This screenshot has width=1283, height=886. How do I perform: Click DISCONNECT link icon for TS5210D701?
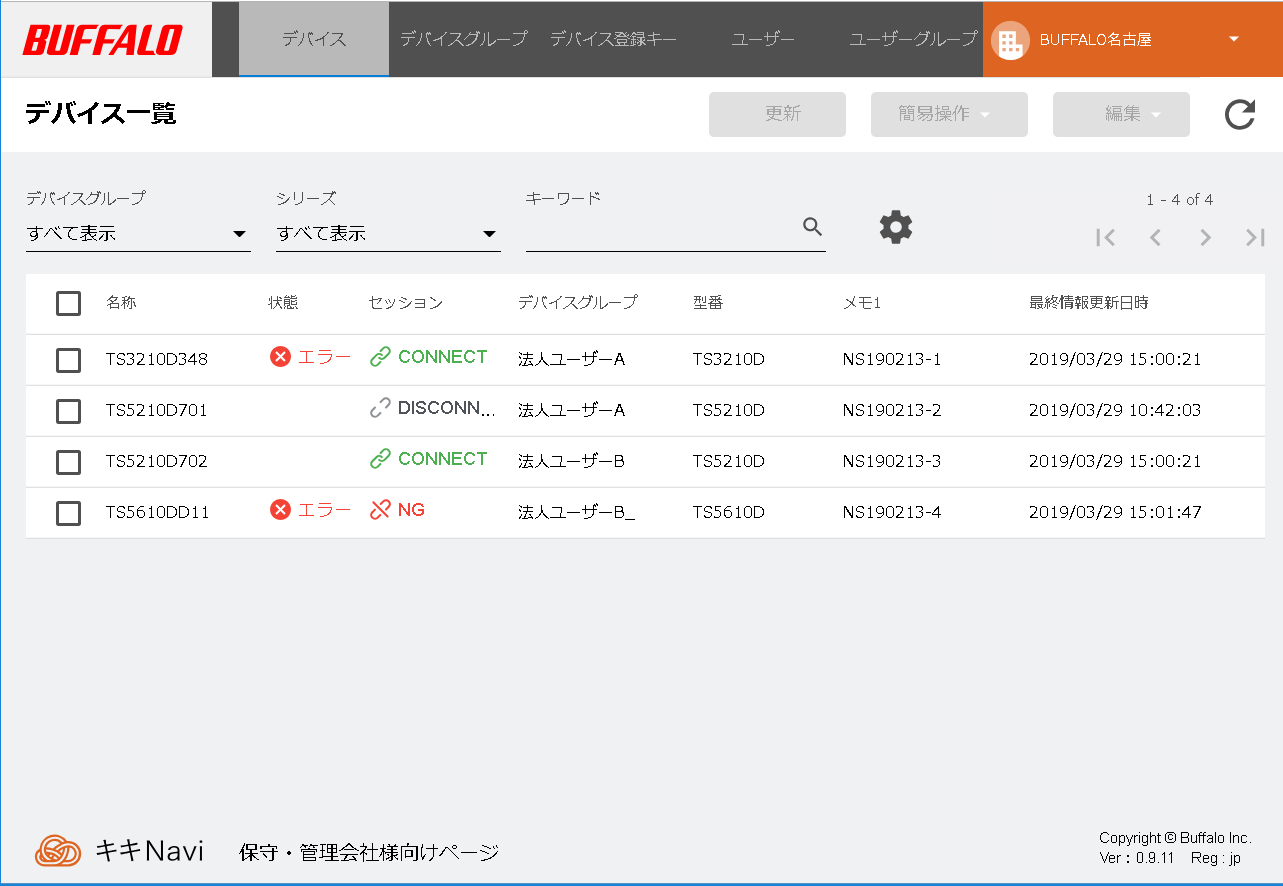tap(380, 408)
